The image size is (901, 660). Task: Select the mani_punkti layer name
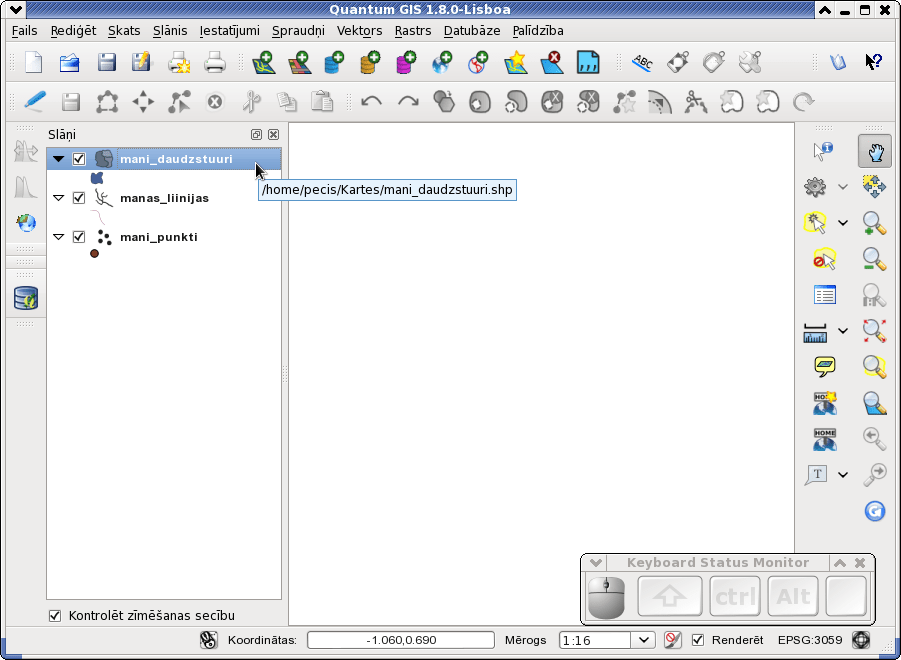159,237
